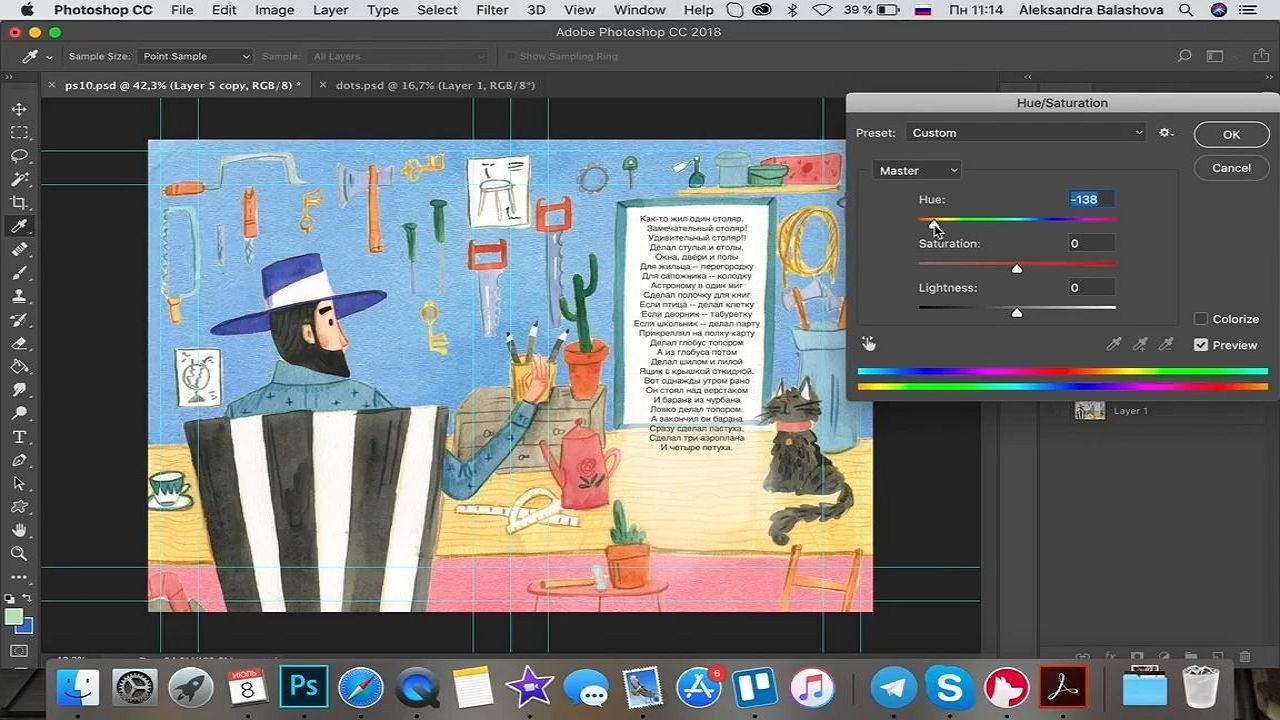This screenshot has height=720, width=1280.
Task: Select the Rectangular Marquee tool
Action: 19,132
